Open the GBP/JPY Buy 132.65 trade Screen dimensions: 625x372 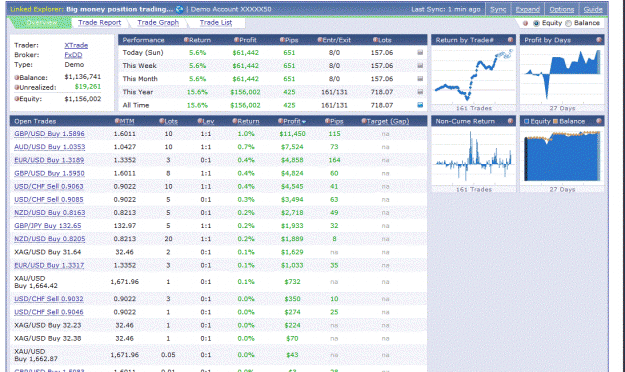point(47,226)
